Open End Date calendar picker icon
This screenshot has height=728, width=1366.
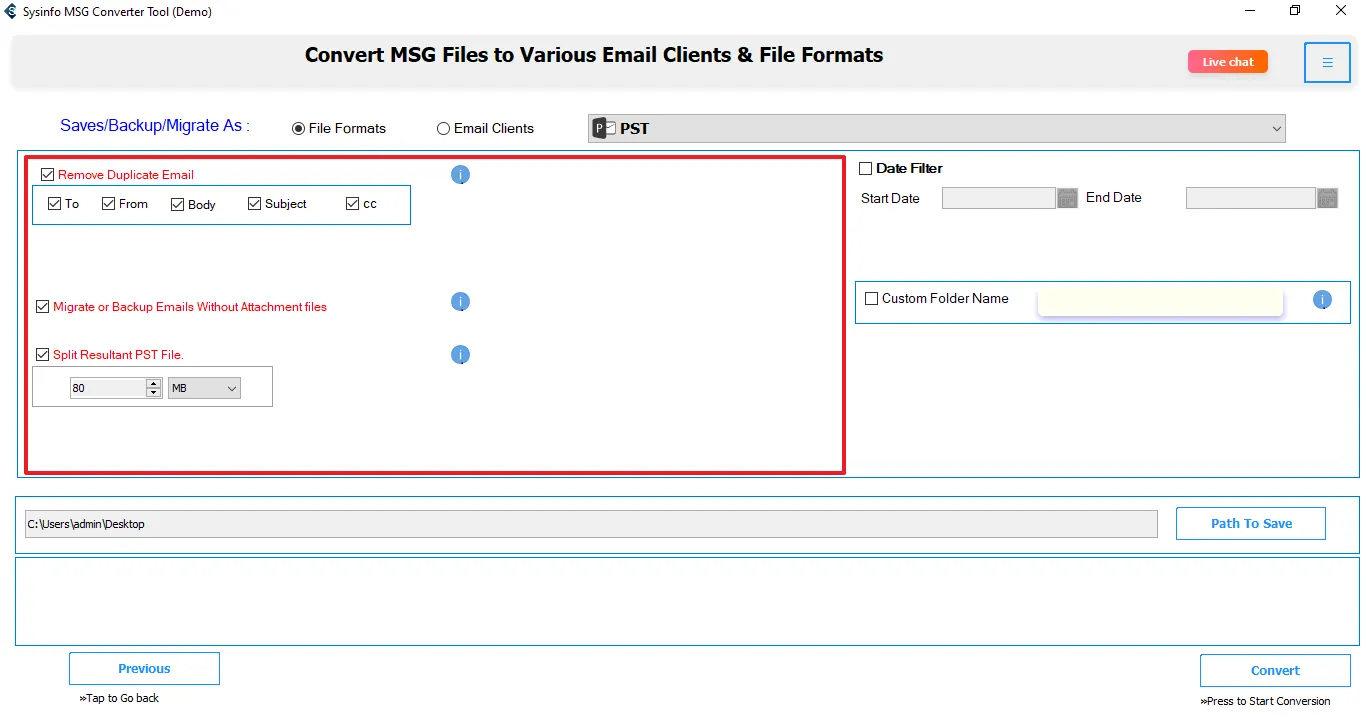tap(1327, 198)
